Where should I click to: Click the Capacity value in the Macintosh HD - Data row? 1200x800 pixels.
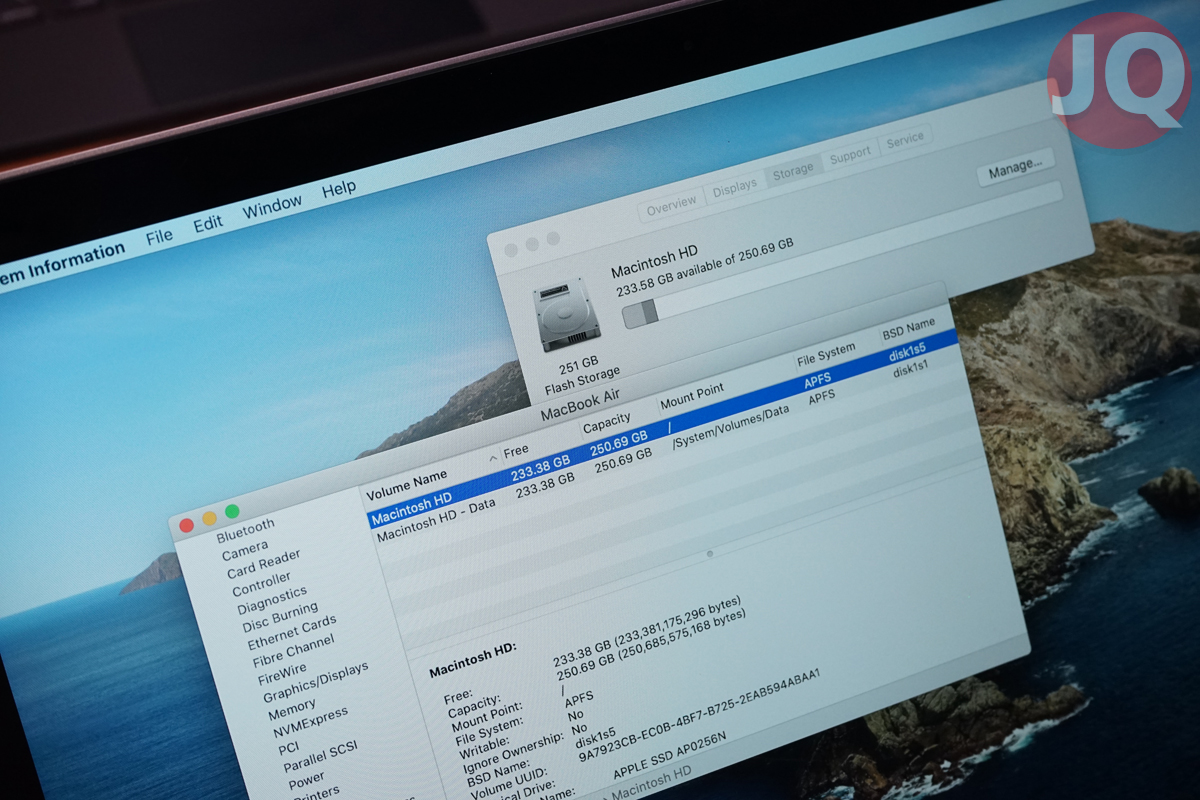[x=624, y=461]
